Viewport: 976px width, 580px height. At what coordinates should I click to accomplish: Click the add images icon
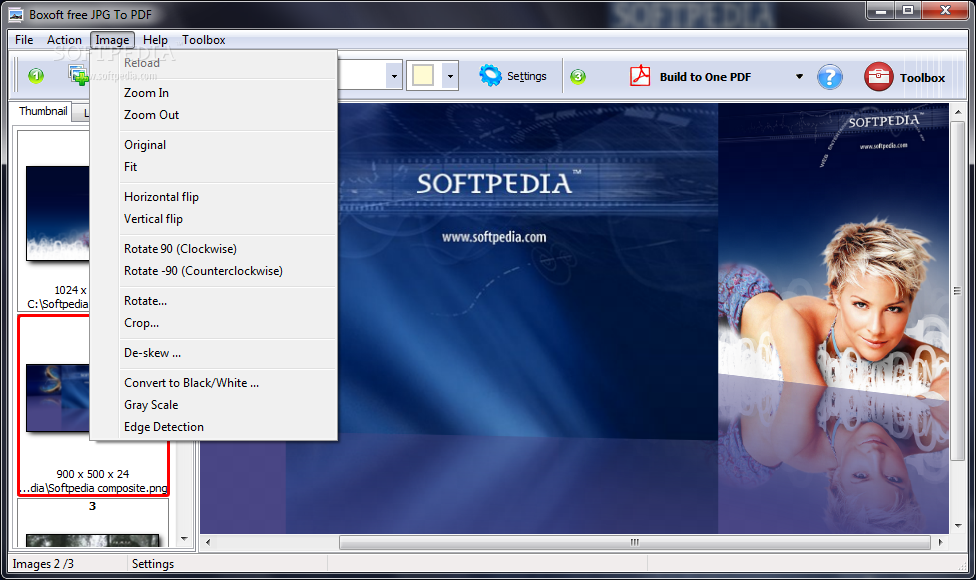click(78, 76)
